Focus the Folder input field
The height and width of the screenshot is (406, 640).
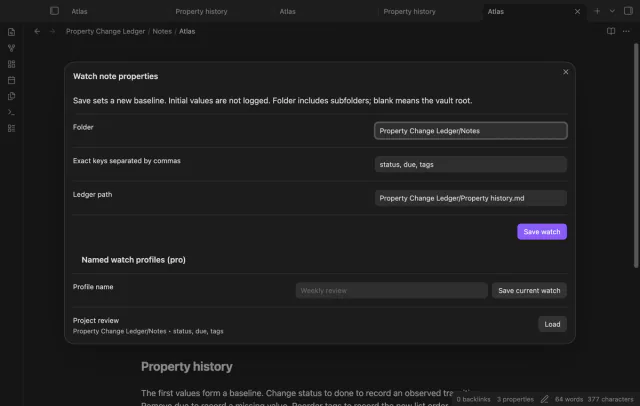(x=471, y=131)
